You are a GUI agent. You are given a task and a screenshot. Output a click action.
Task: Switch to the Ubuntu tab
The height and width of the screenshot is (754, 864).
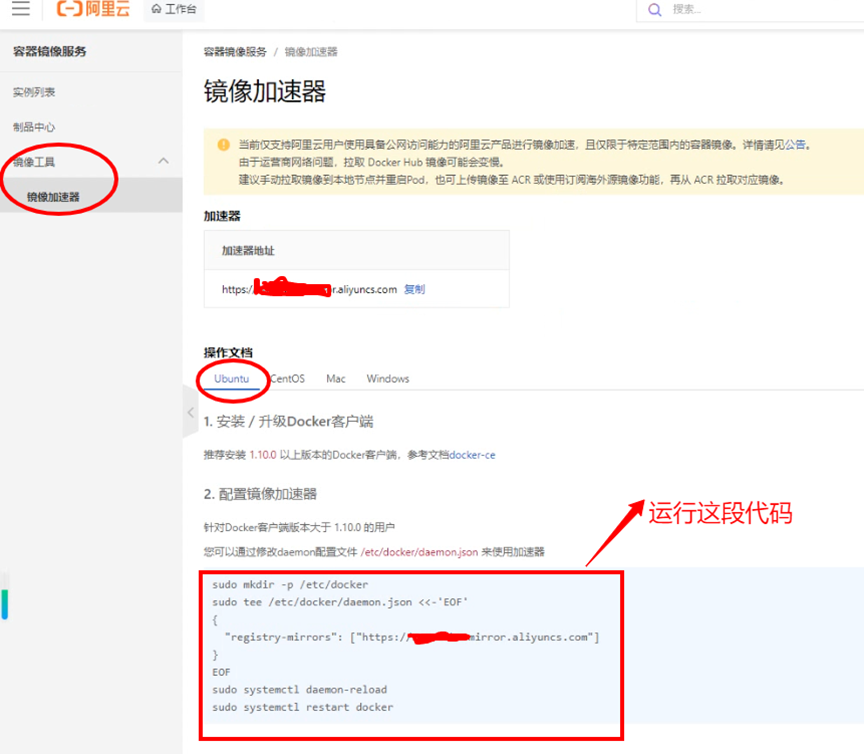pos(231,379)
